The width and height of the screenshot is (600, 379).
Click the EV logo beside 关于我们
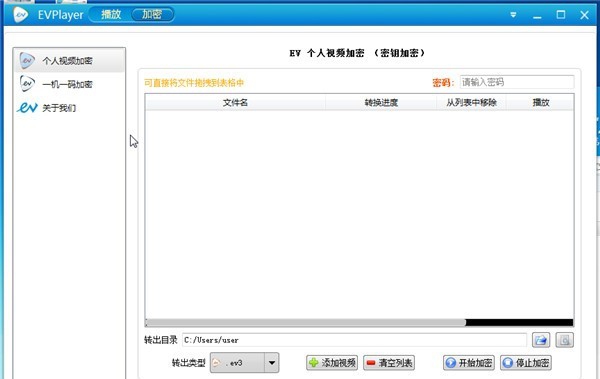coord(27,108)
